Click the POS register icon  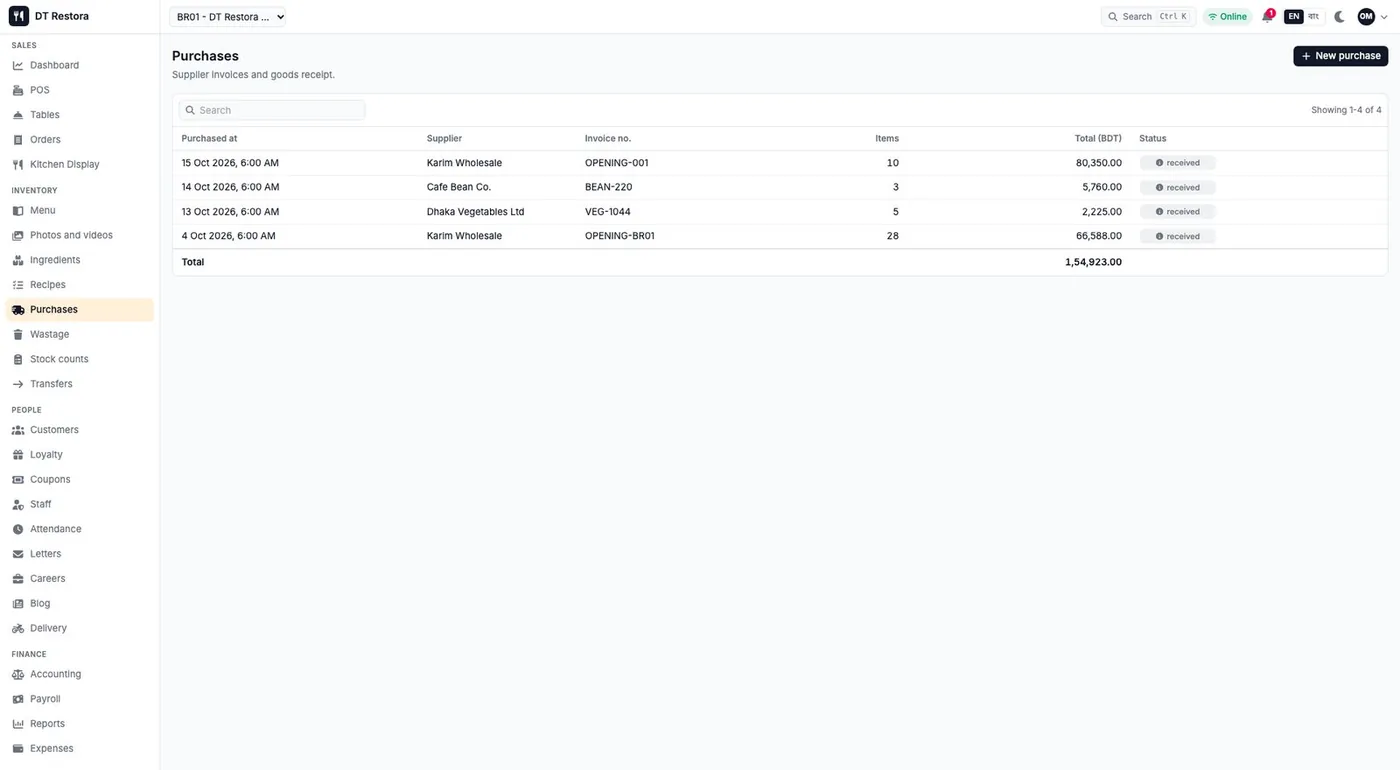[x=18, y=90]
